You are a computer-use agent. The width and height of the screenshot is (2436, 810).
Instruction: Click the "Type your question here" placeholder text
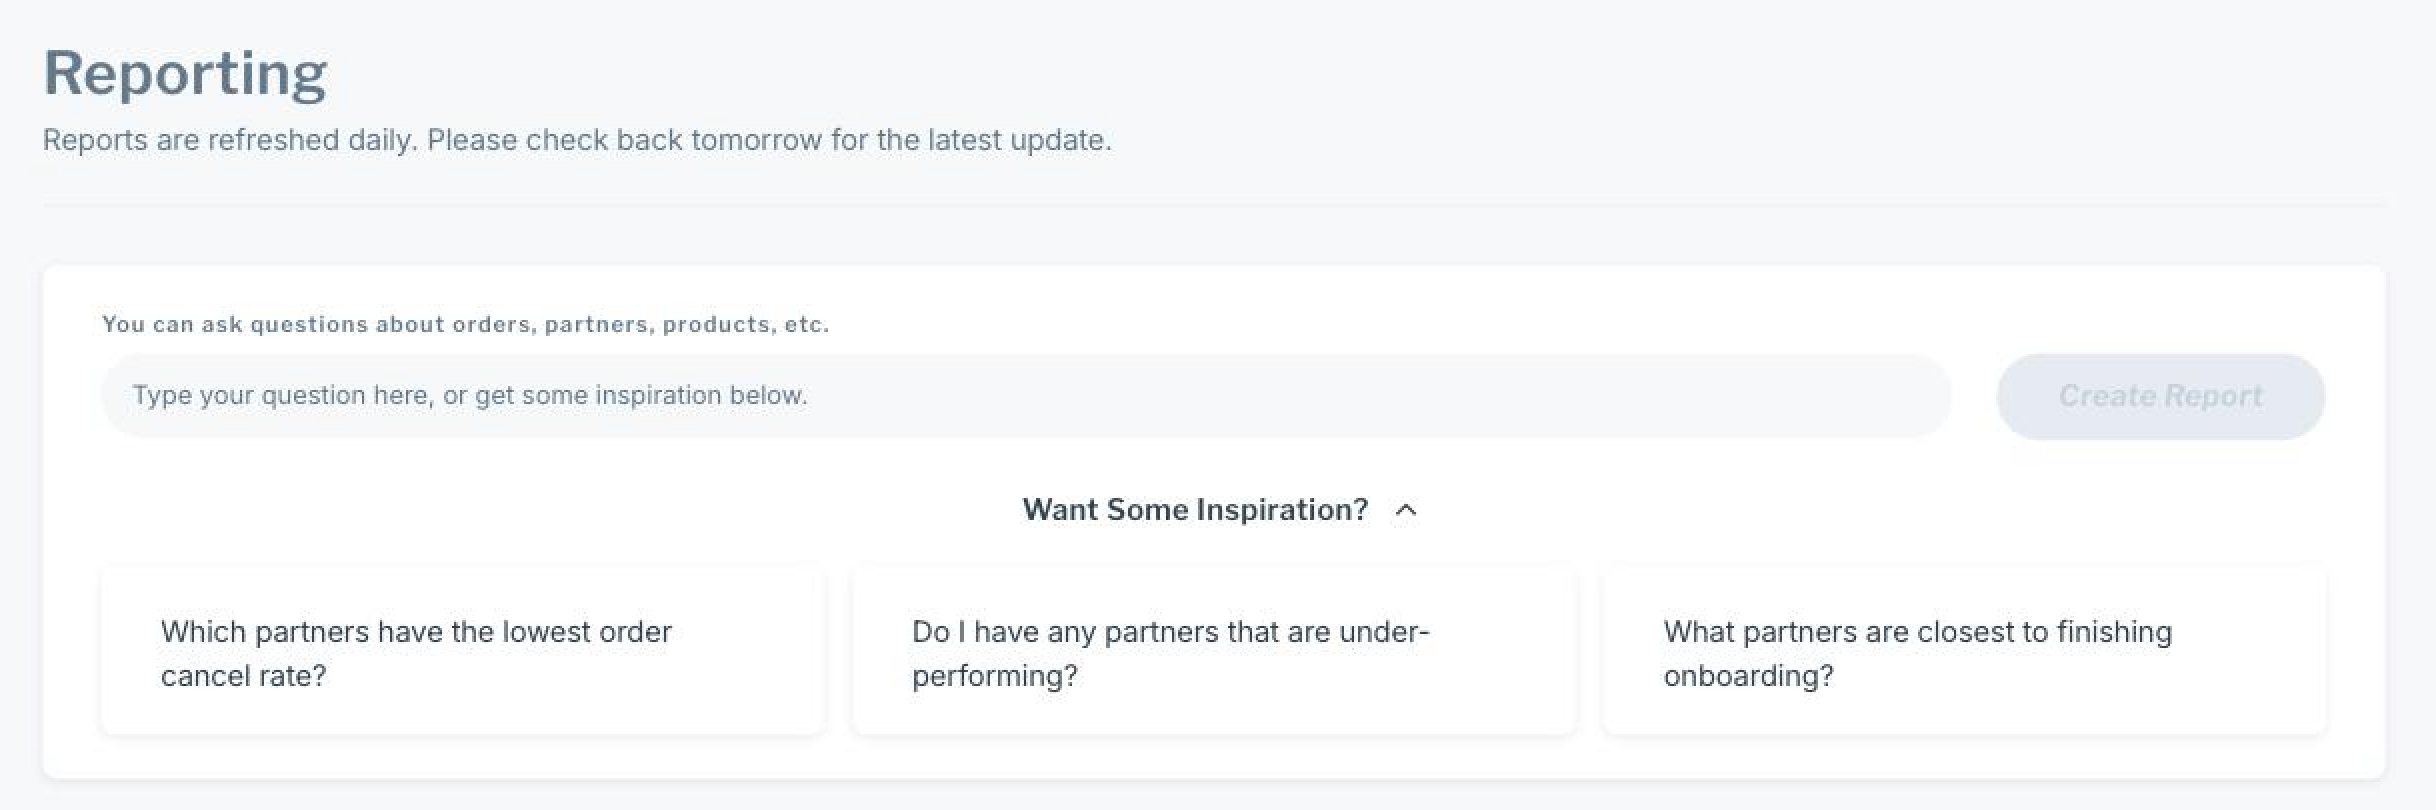click(470, 396)
